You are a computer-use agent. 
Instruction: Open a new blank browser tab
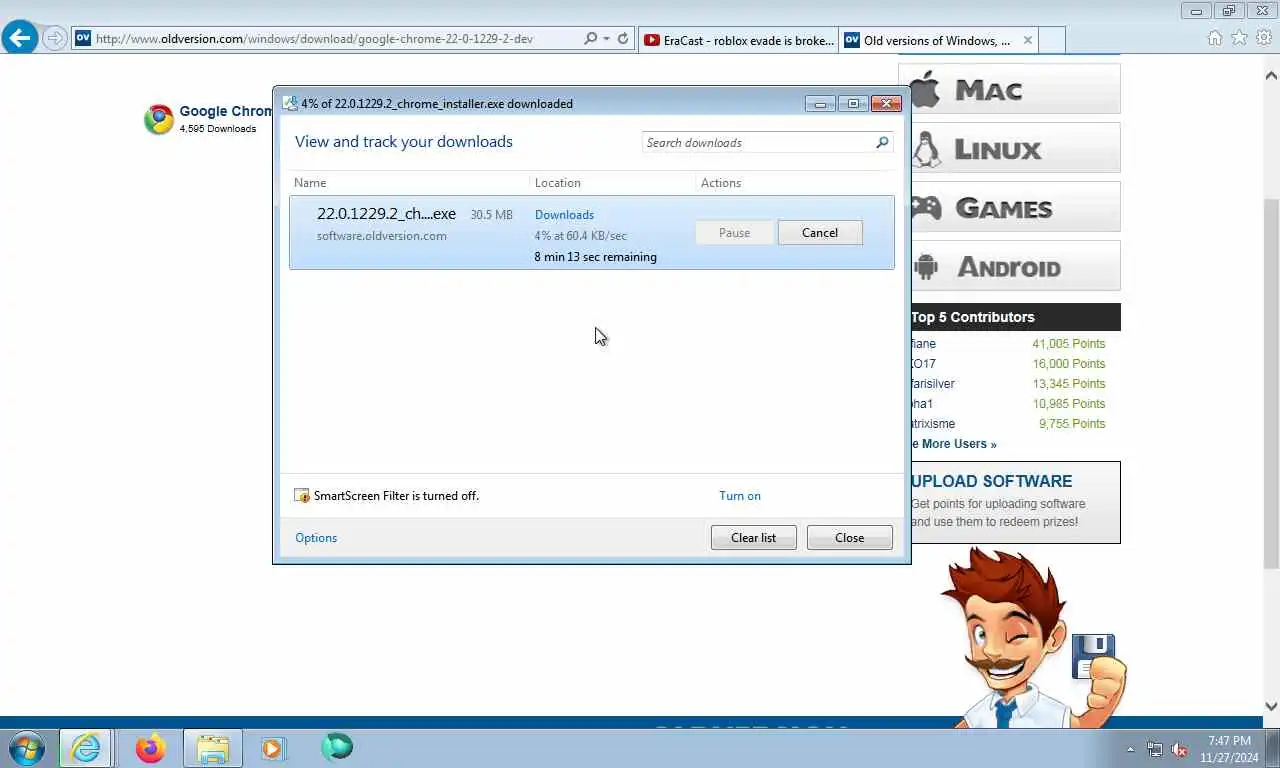[1052, 40]
